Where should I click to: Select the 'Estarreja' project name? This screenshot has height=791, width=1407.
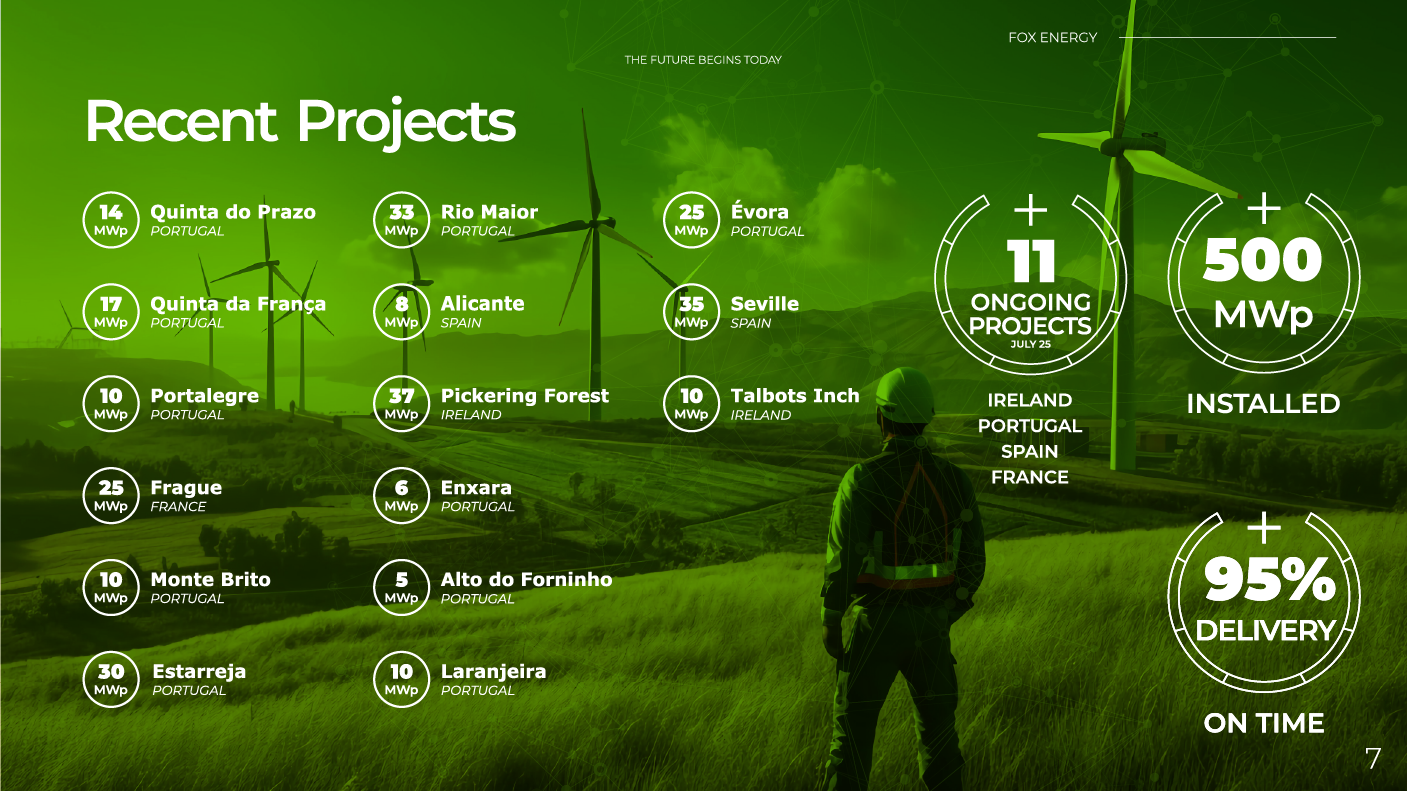(x=199, y=672)
